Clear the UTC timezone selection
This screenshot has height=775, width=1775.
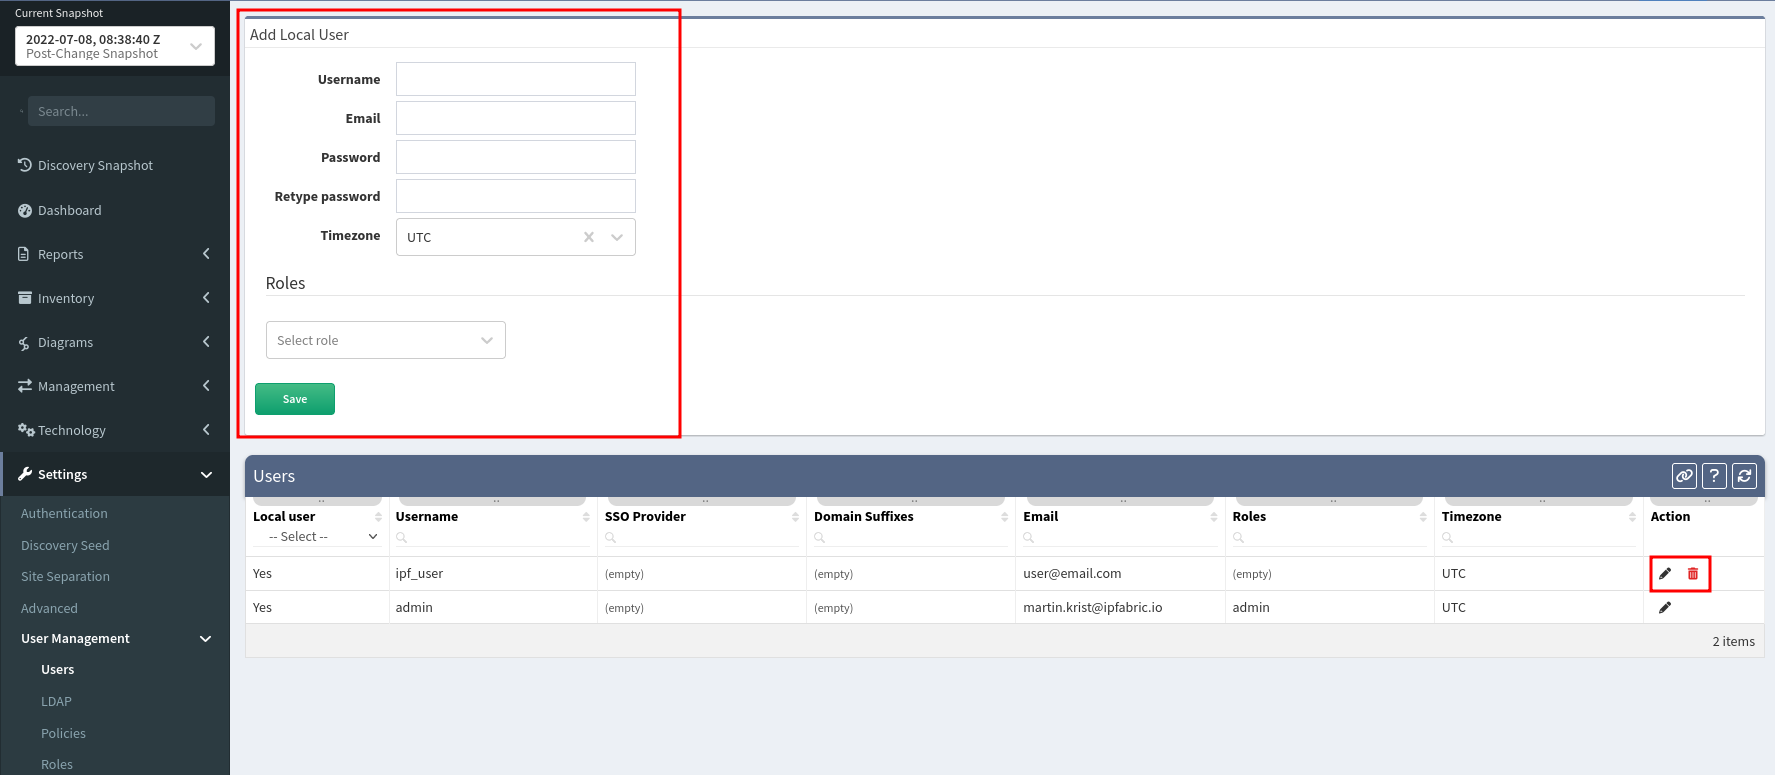pos(589,237)
